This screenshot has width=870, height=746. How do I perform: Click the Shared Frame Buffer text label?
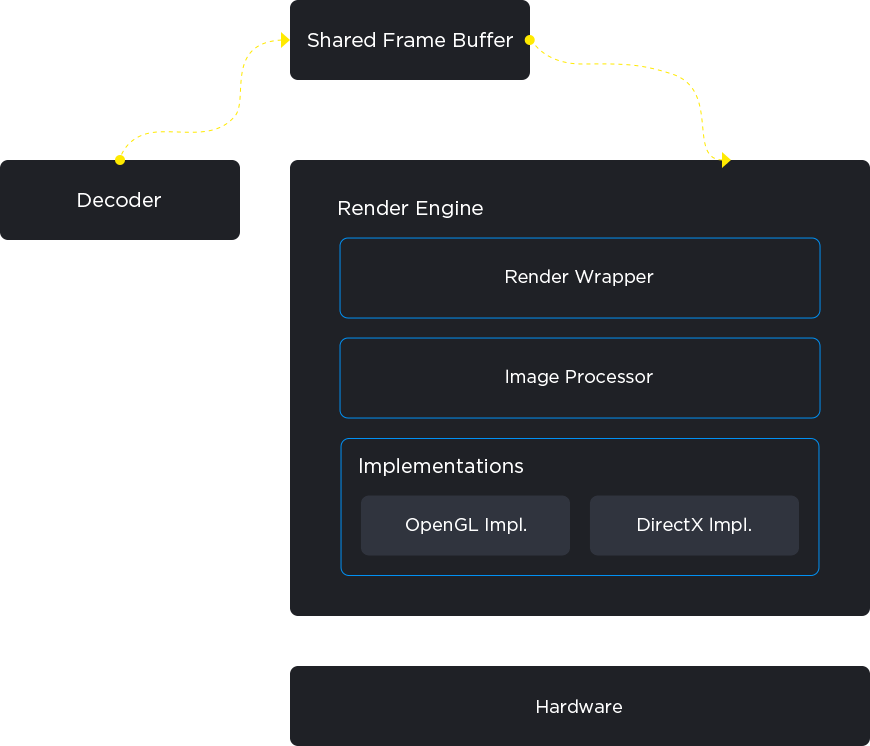click(x=410, y=40)
